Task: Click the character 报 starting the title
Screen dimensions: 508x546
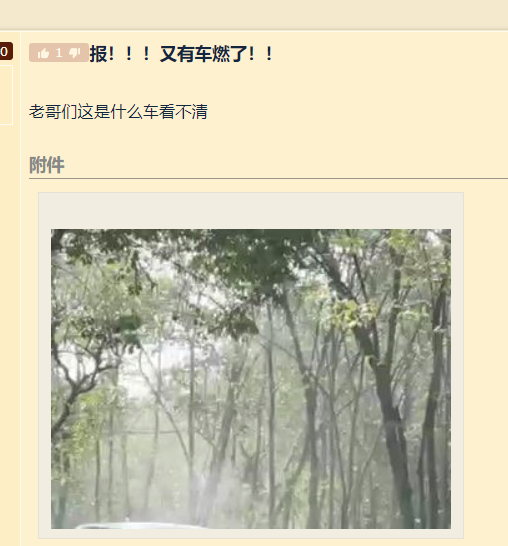Action: tap(99, 54)
